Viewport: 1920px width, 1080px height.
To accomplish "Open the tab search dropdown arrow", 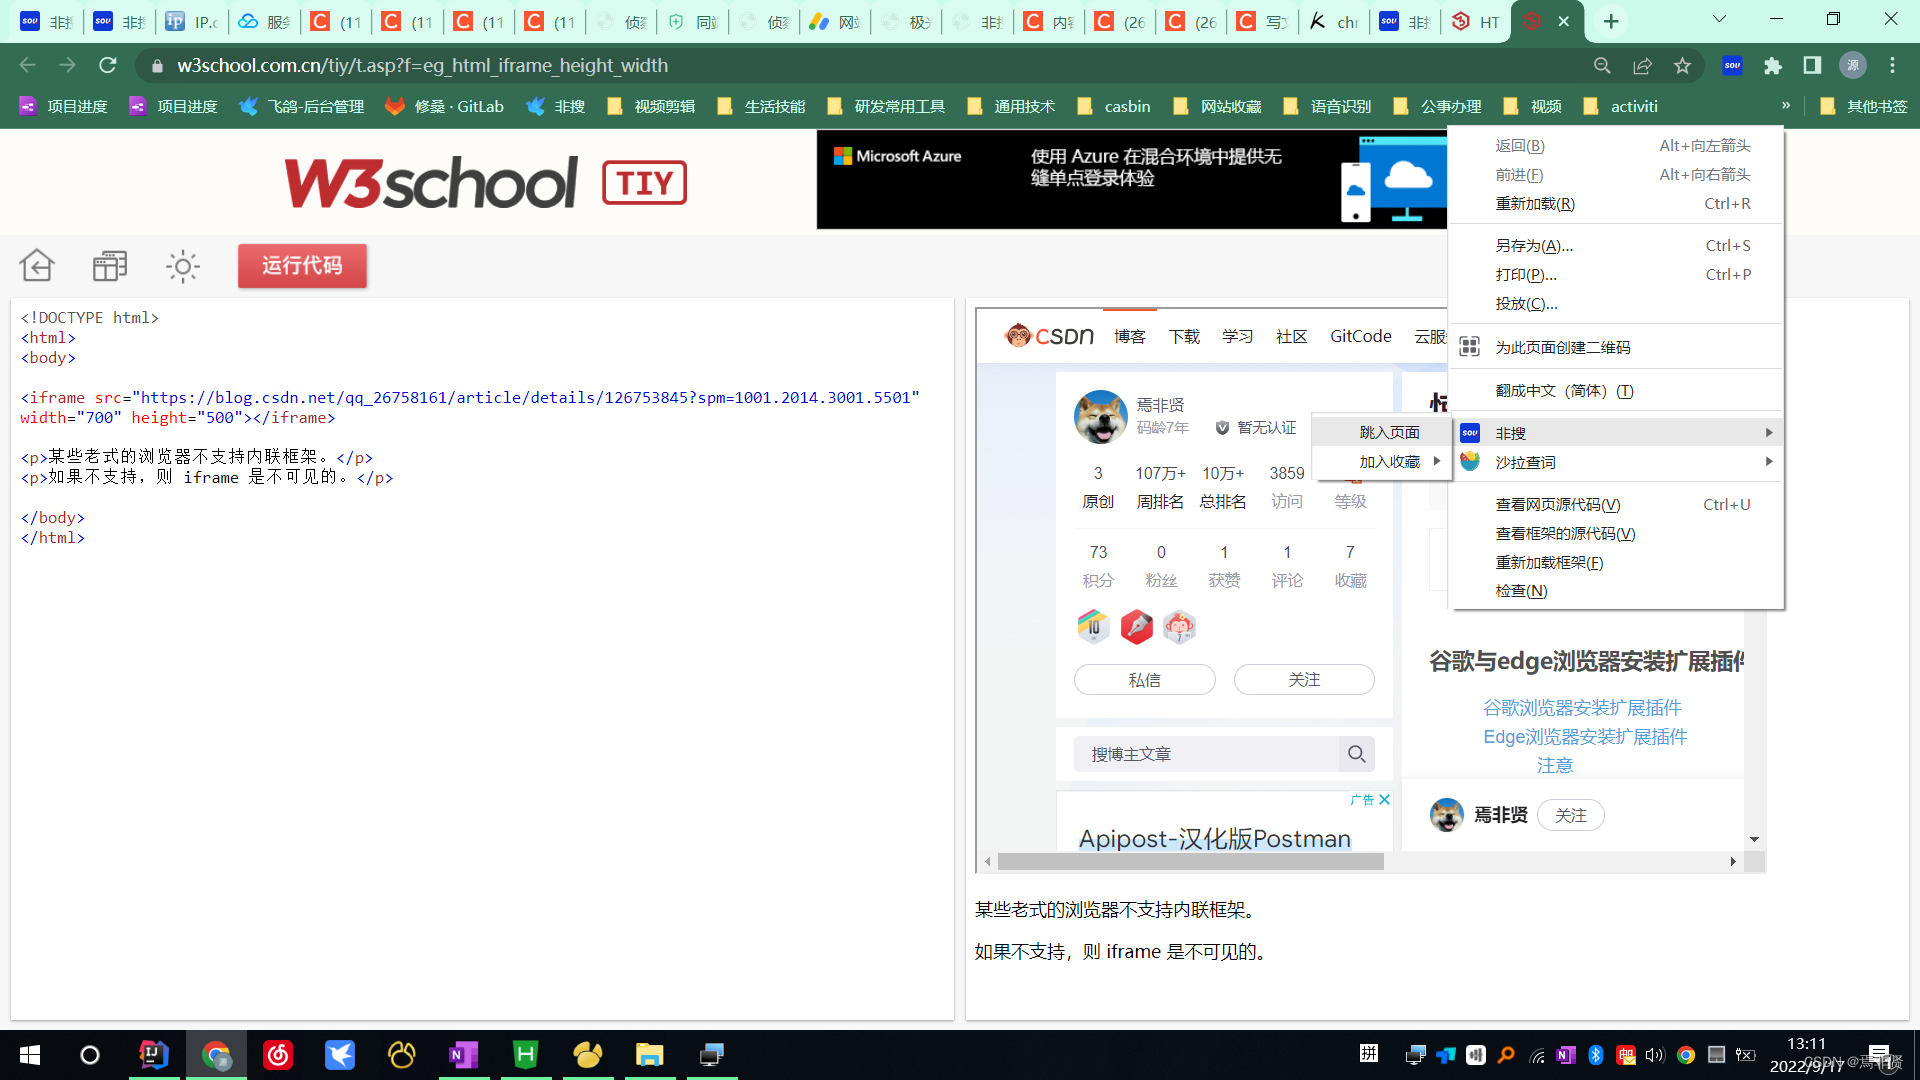I will tap(1719, 20).
